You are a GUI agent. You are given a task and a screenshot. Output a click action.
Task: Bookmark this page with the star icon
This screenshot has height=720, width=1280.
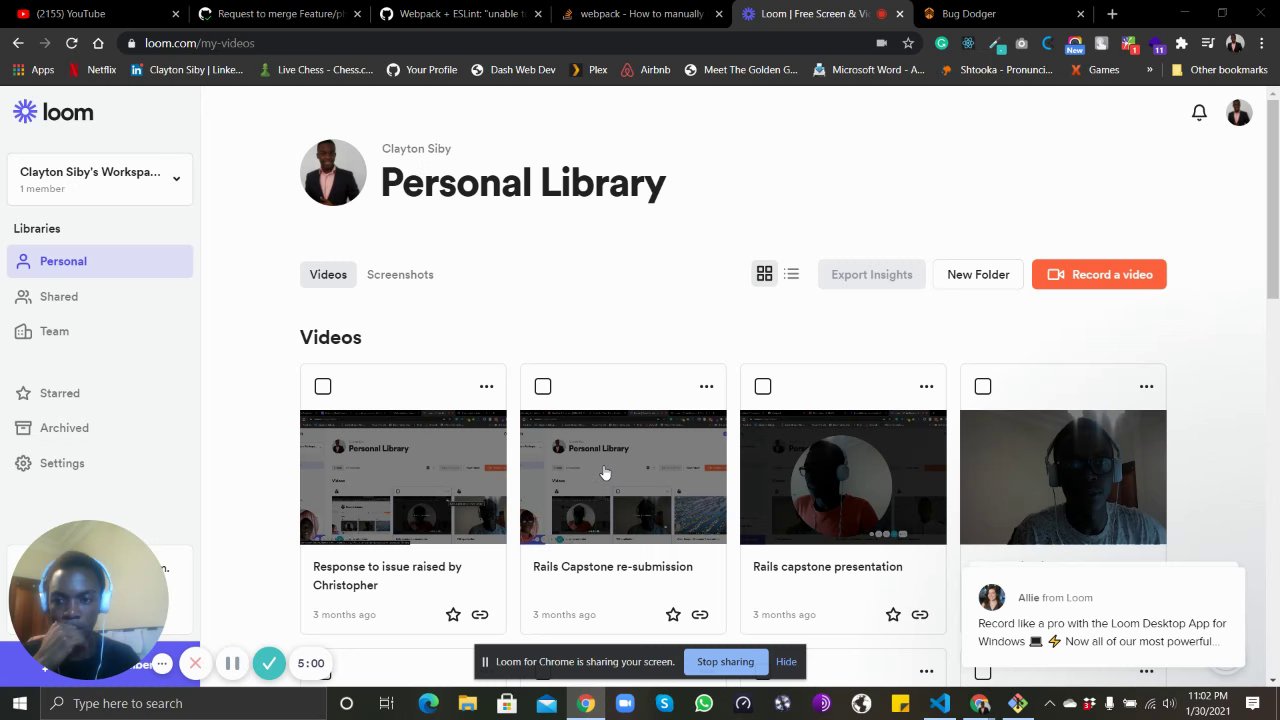pos(908,43)
